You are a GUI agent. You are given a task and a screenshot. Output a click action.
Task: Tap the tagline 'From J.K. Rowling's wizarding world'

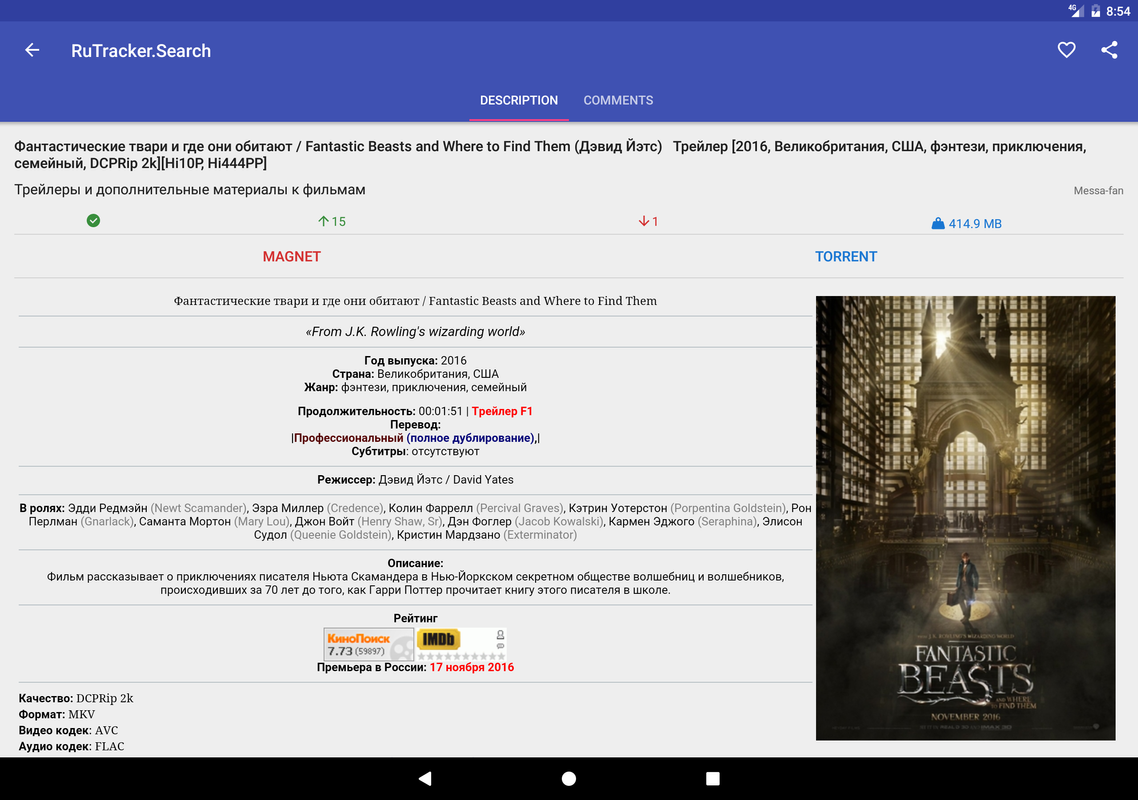(415, 332)
